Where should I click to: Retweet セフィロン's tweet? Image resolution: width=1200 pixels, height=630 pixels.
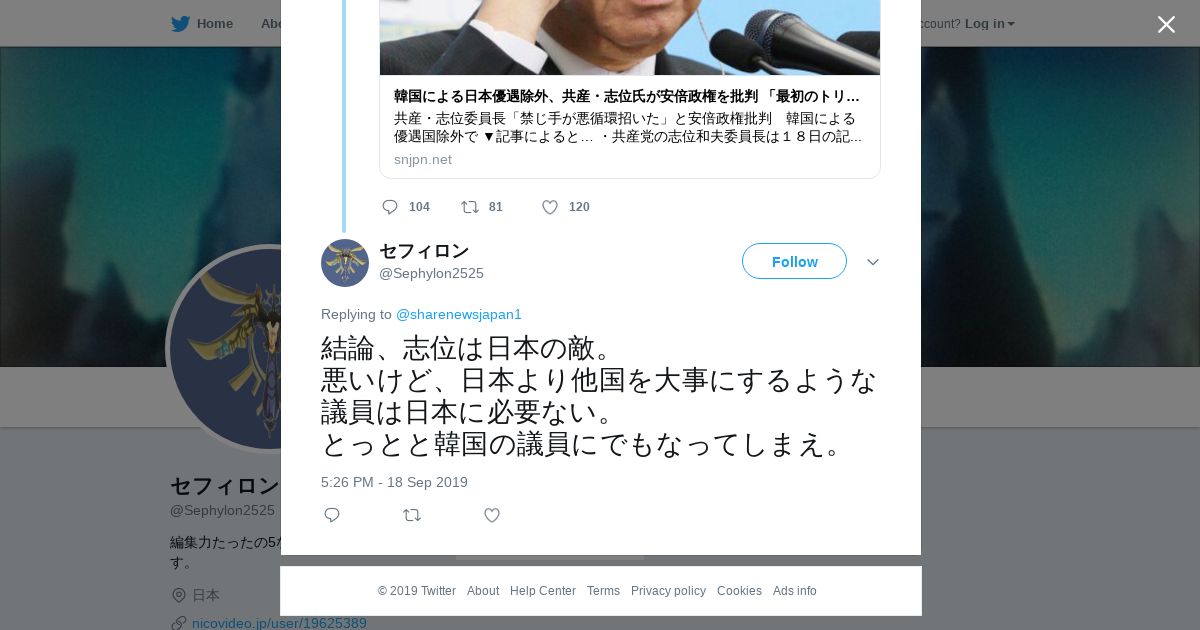pos(412,515)
